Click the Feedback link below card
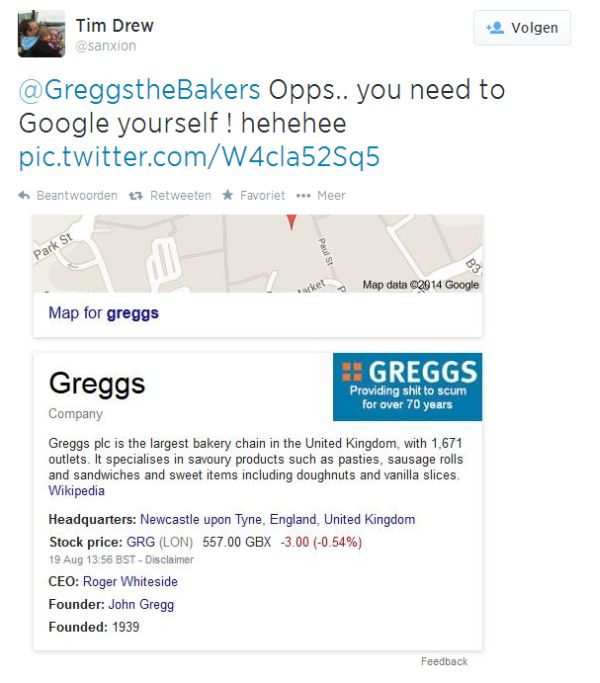 (444, 661)
